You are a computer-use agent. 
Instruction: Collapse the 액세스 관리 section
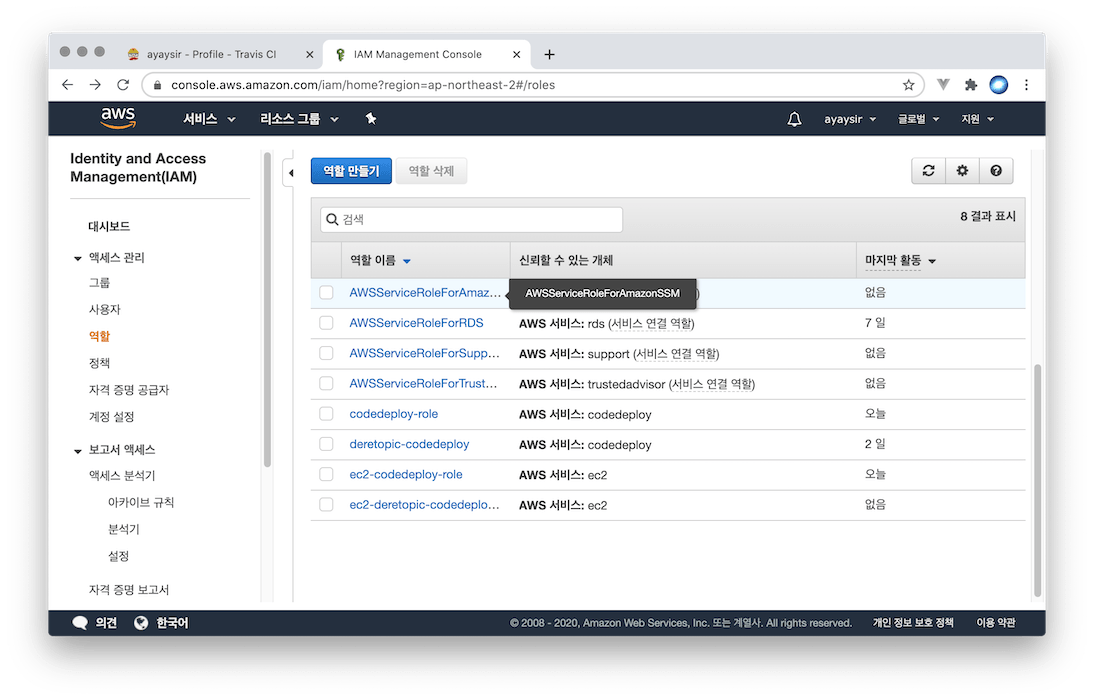click(78, 258)
